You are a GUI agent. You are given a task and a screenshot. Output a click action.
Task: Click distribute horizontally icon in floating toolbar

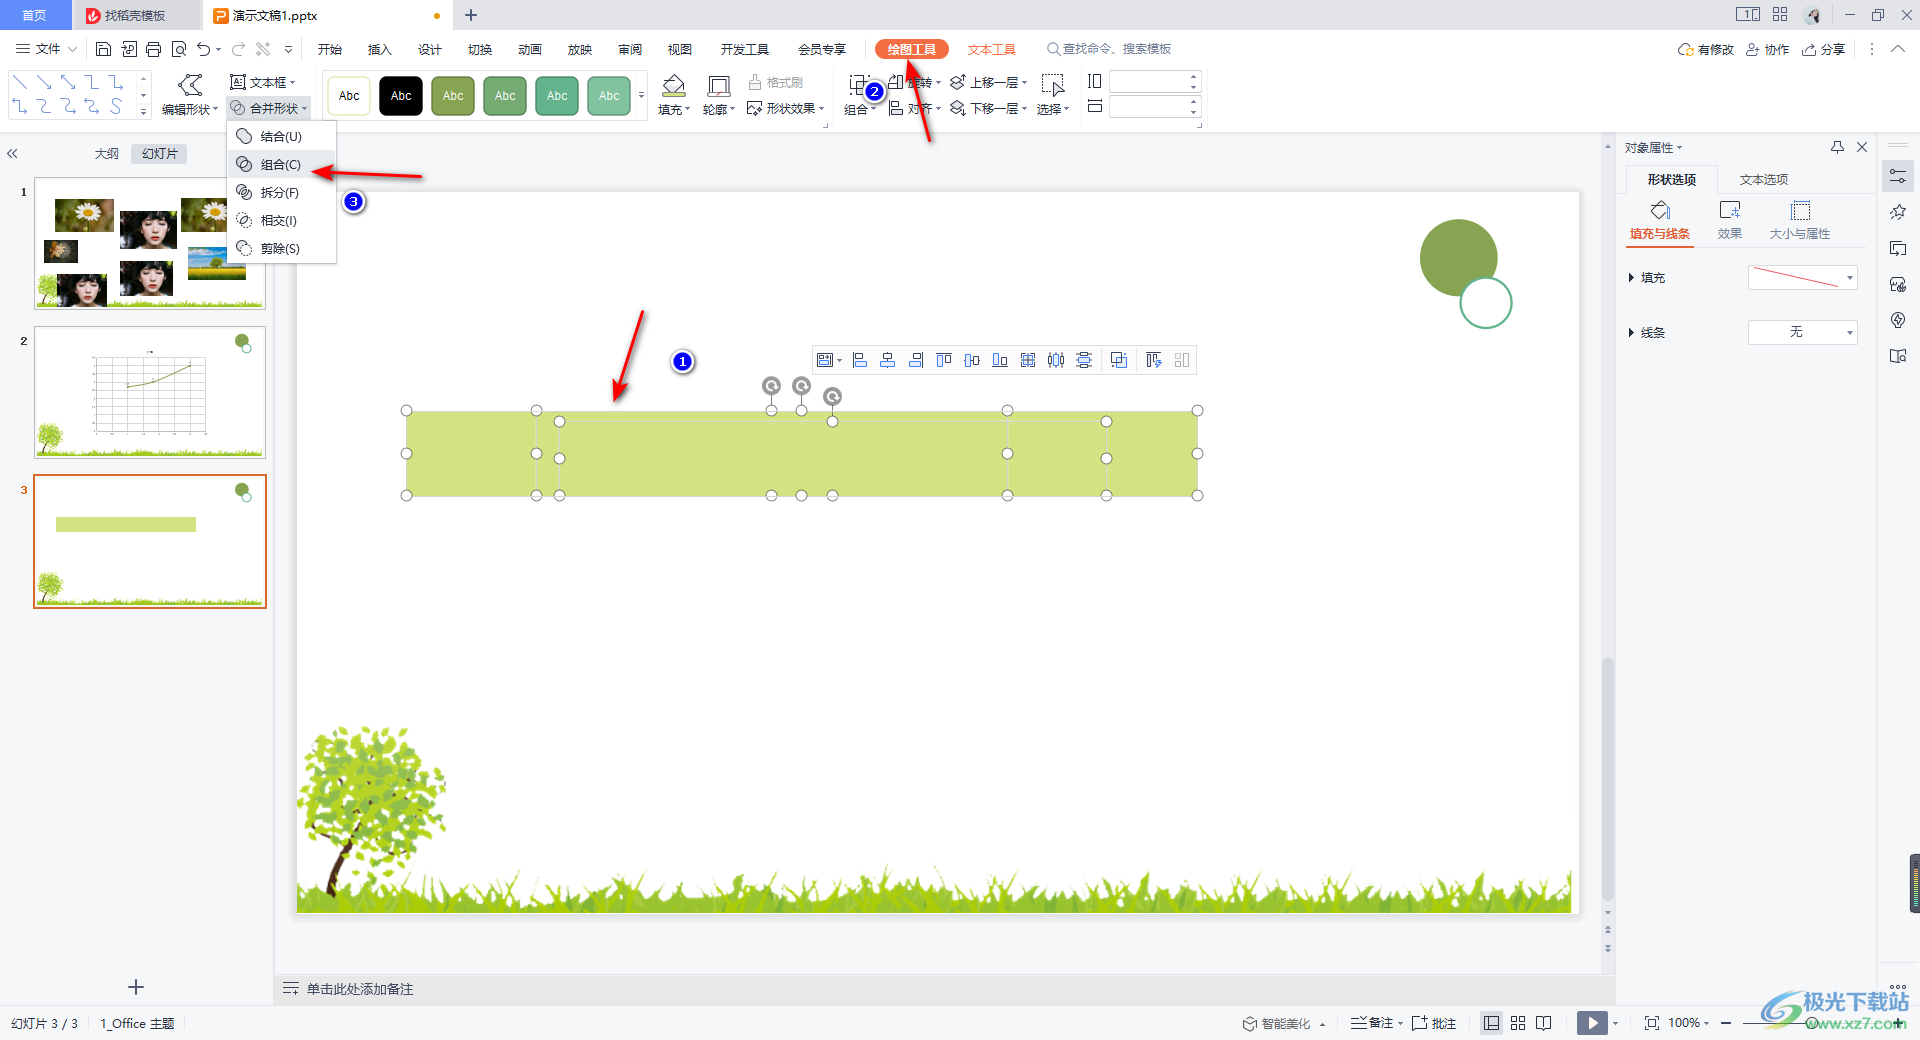[1056, 360]
